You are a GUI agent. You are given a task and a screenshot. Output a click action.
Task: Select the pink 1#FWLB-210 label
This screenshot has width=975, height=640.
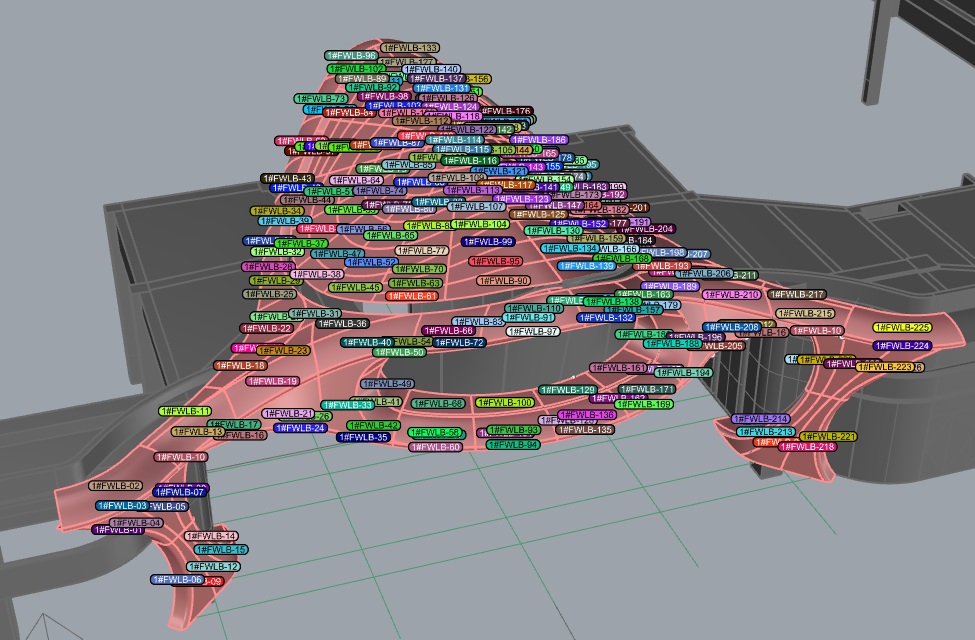[732, 295]
